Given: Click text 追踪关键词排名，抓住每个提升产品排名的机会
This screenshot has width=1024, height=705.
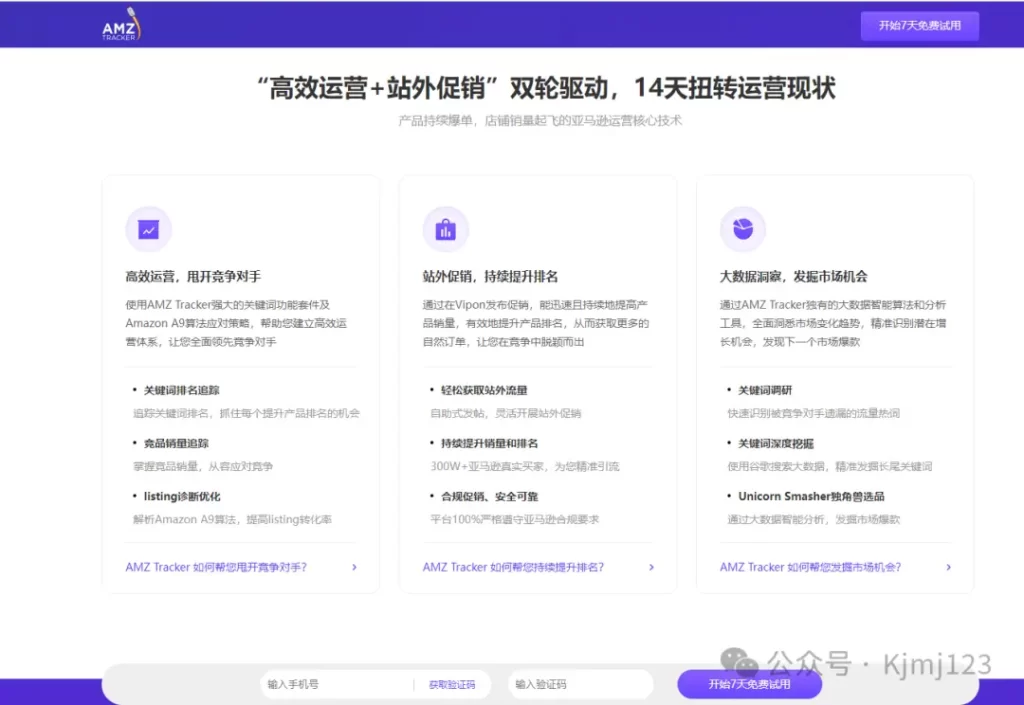Looking at the screenshot, I should [246, 413].
